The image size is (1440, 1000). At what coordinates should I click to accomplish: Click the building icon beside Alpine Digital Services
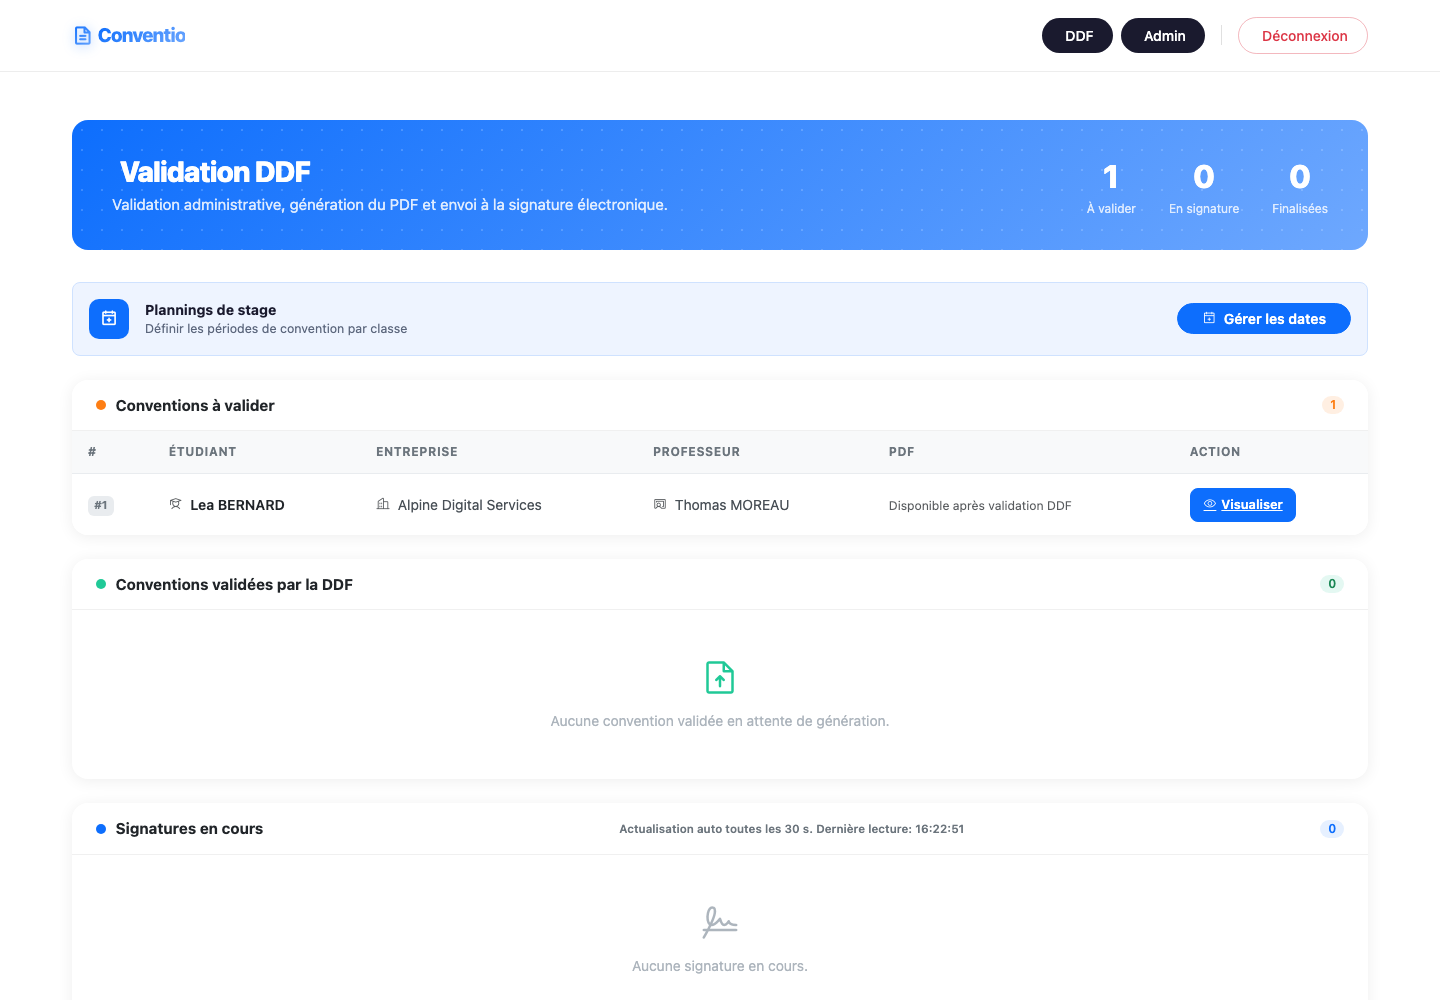coord(383,504)
